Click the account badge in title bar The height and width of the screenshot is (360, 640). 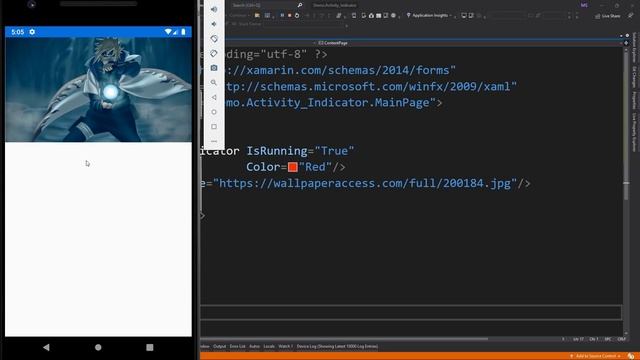point(584,5)
